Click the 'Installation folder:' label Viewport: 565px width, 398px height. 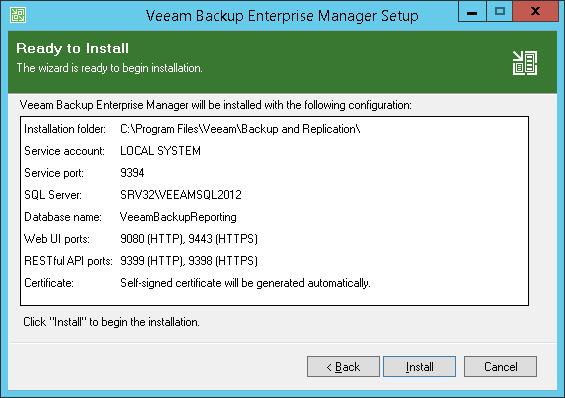tap(65, 129)
